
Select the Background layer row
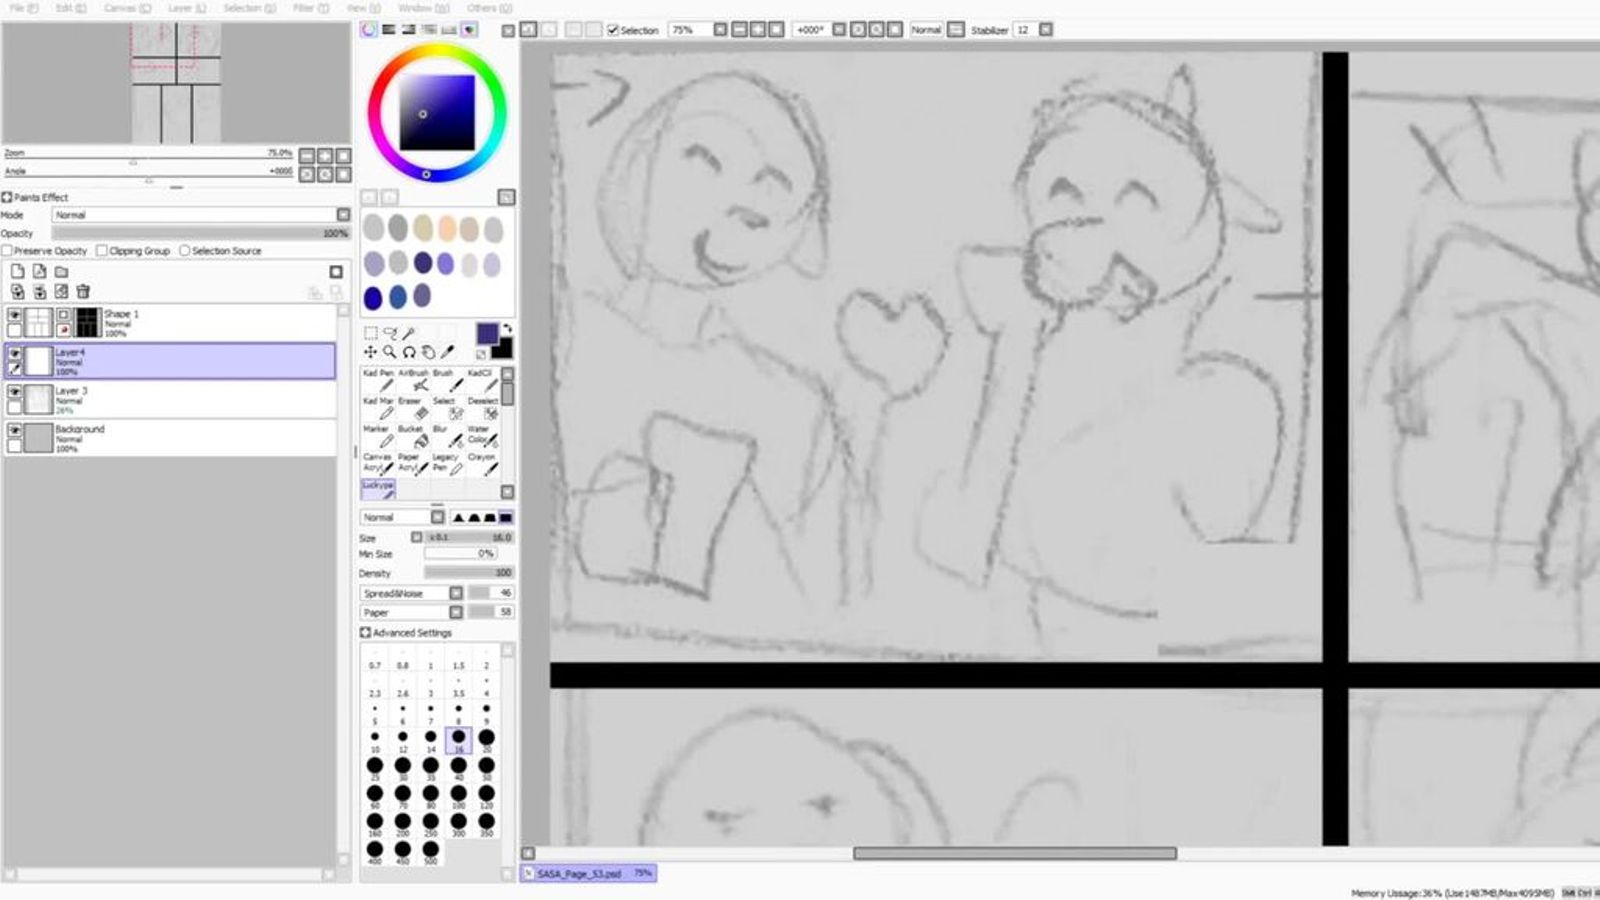tap(170, 438)
